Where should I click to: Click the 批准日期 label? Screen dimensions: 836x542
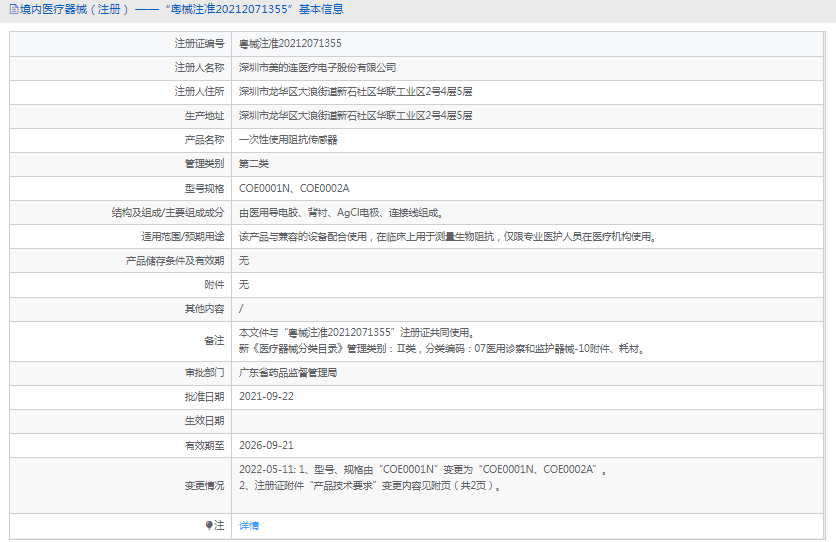[205, 397]
